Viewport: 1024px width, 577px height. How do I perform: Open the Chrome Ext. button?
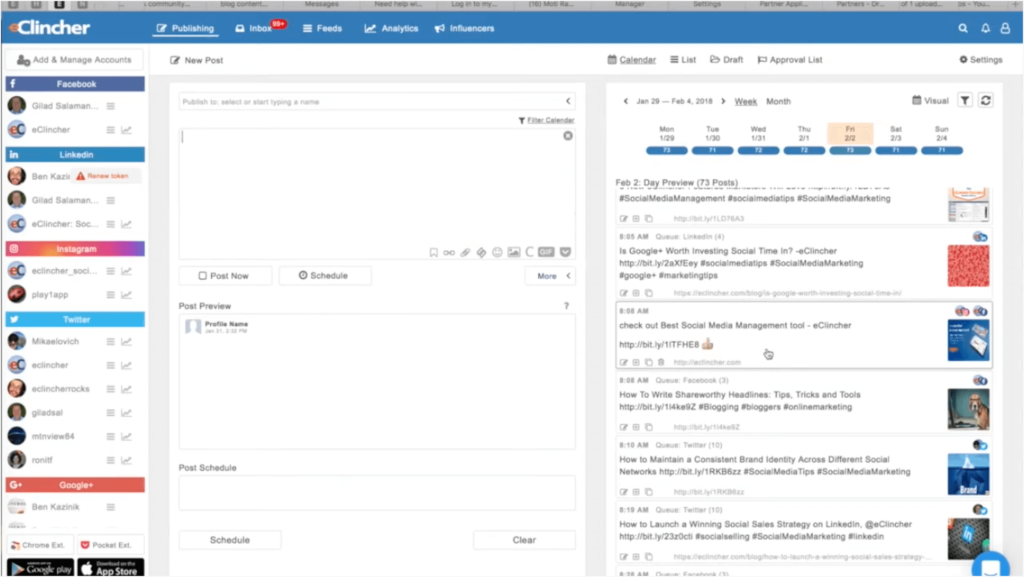(x=39, y=545)
